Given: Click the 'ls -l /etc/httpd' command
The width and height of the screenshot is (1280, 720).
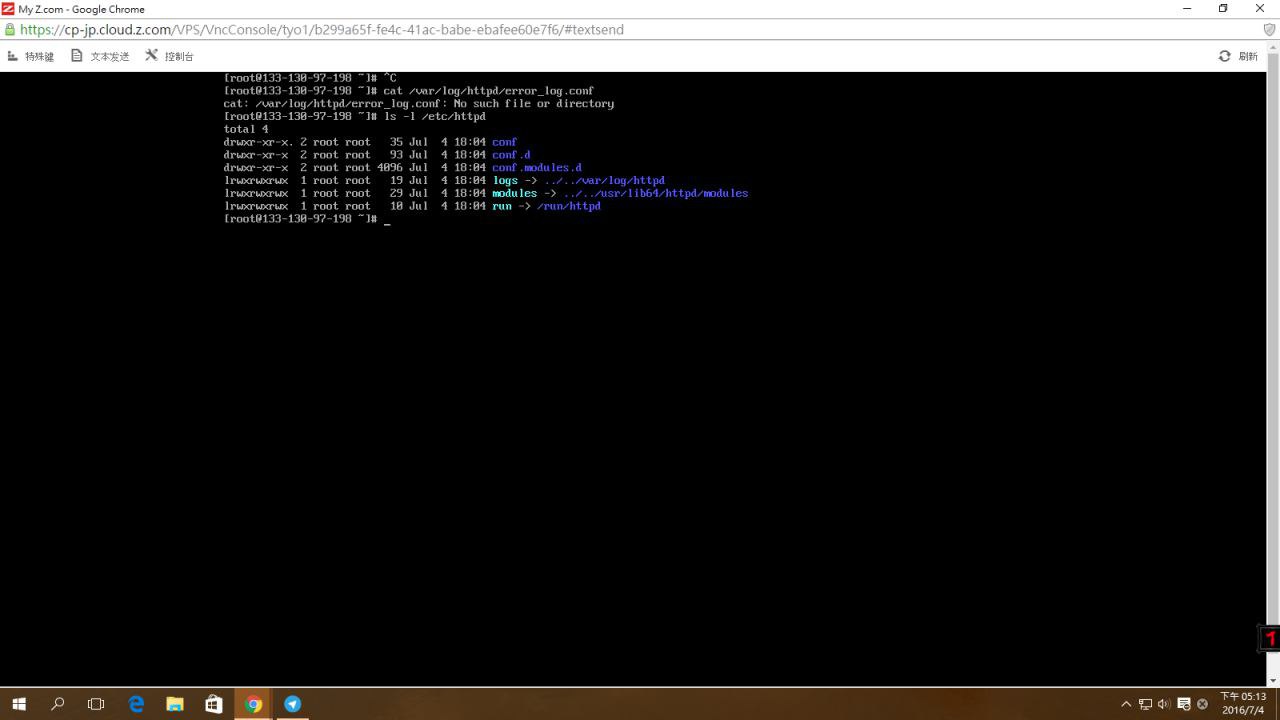Looking at the screenshot, I should pos(435,117).
